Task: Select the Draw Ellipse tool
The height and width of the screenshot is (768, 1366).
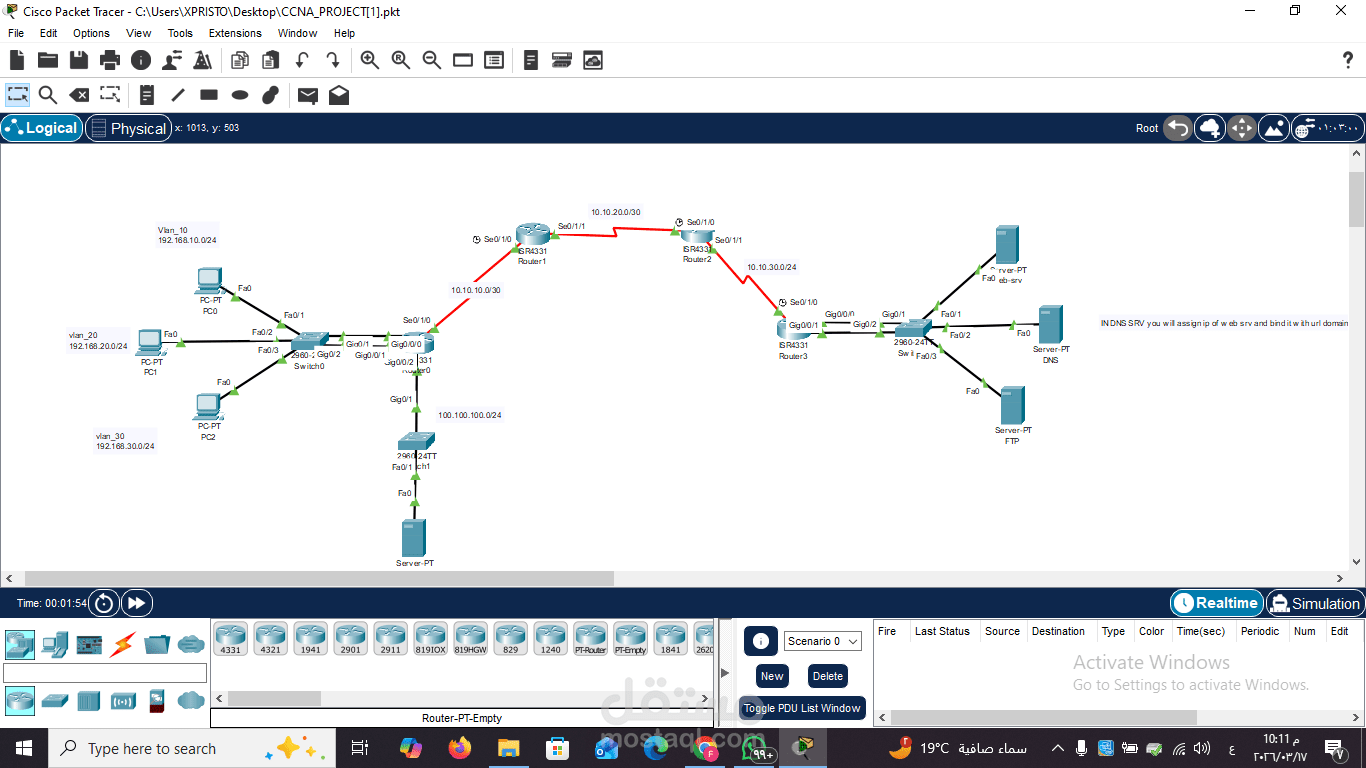Action: (x=239, y=95)
